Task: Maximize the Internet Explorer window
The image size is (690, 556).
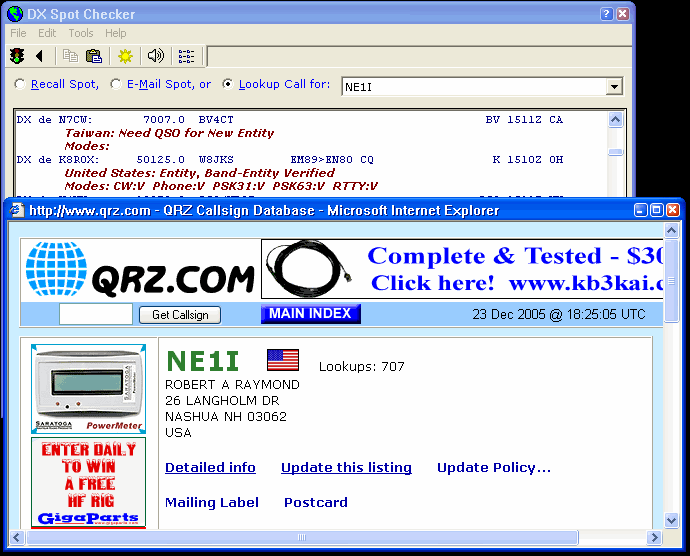Action: pyautogui.click(x=657, y=210)
